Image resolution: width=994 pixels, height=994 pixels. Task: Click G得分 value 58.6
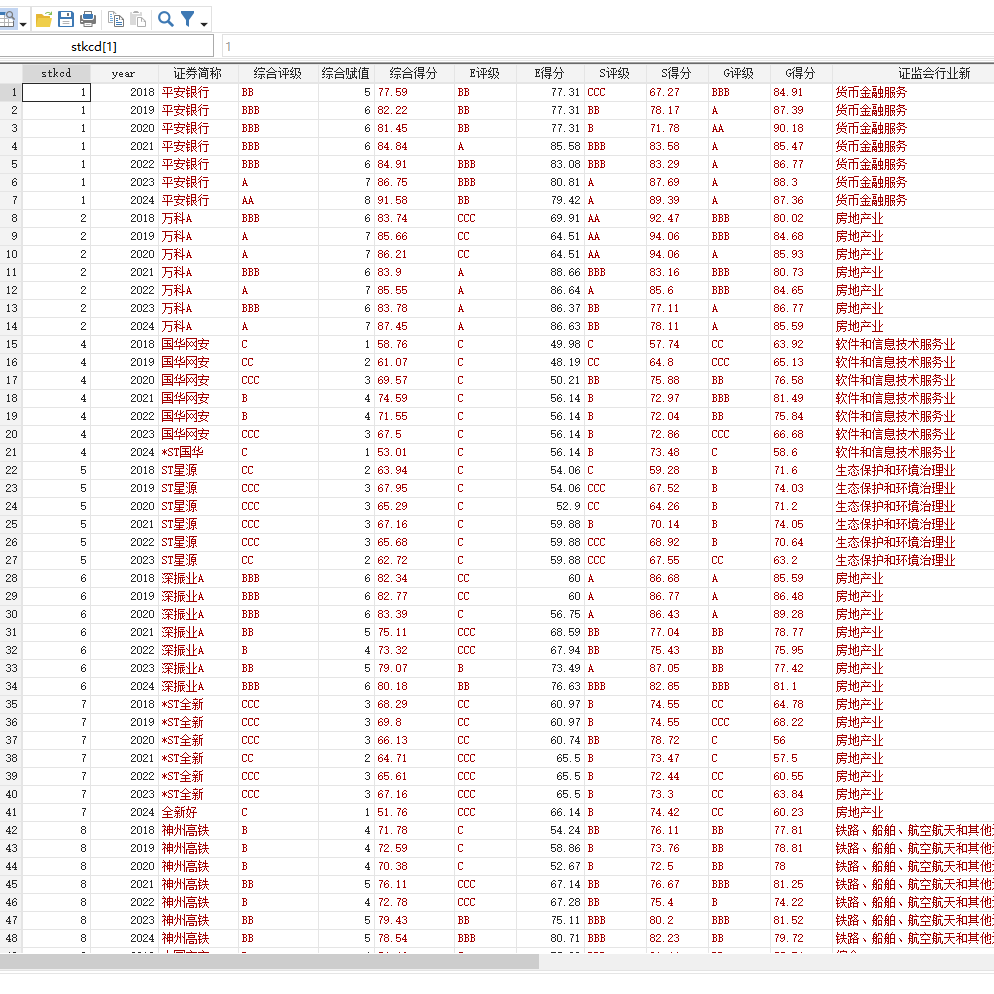click(x=785, y=453)
